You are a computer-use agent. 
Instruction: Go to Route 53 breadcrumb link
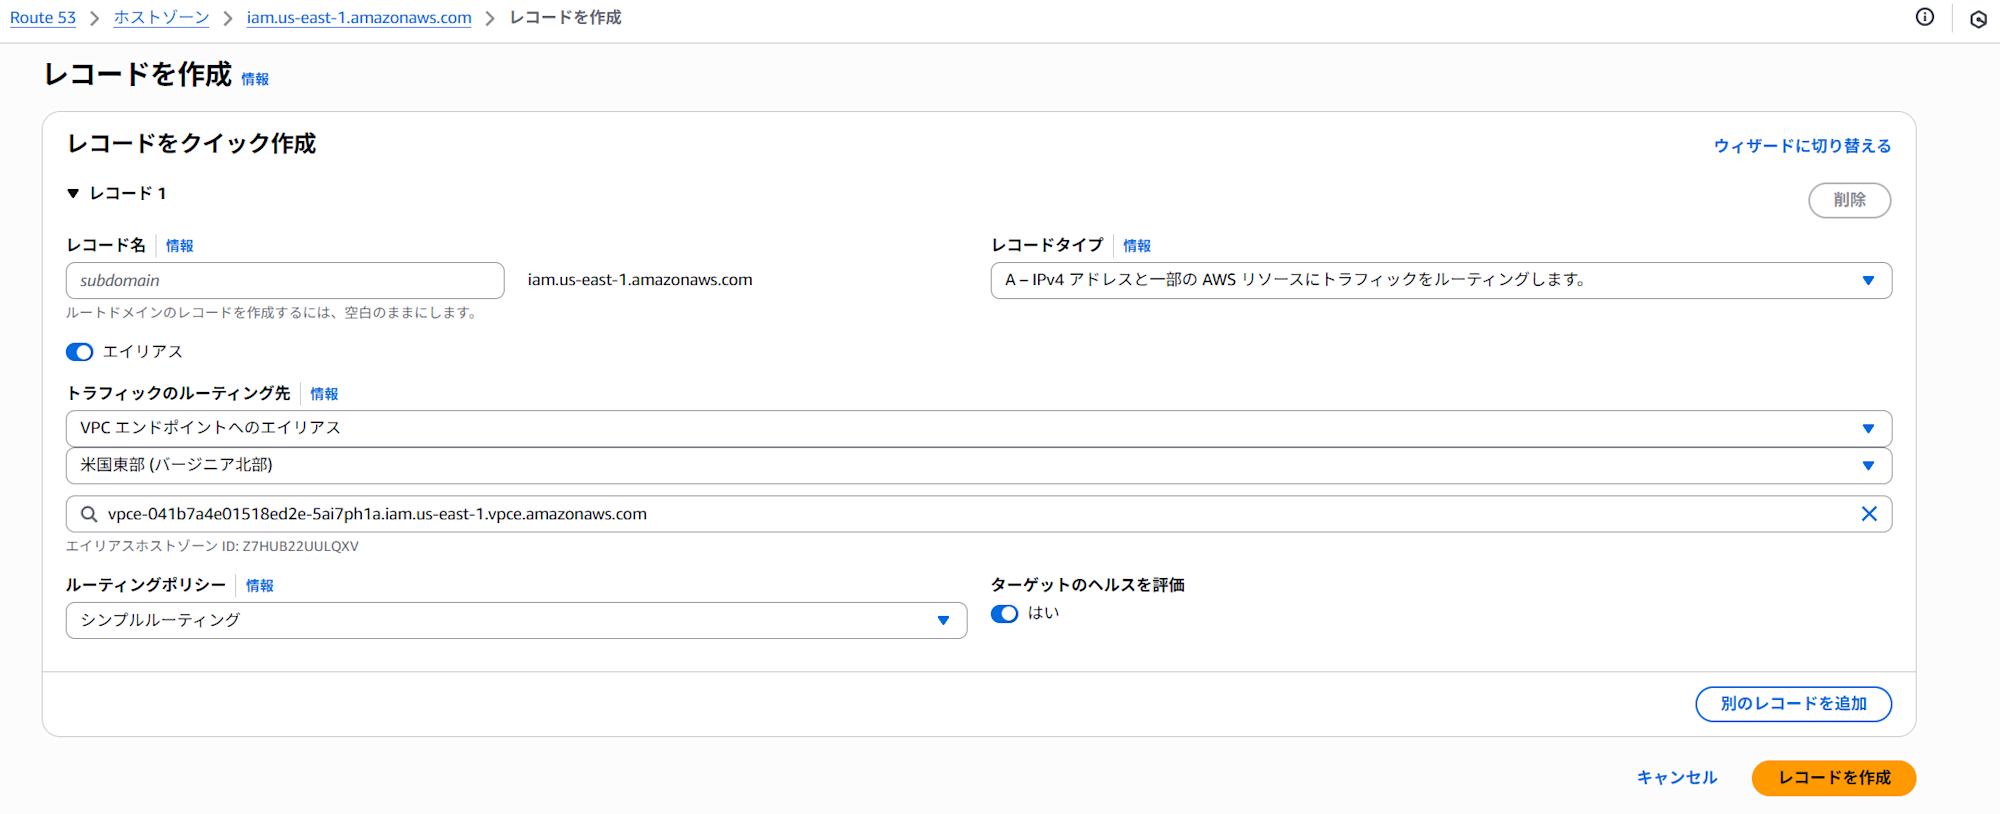point(43,18)
